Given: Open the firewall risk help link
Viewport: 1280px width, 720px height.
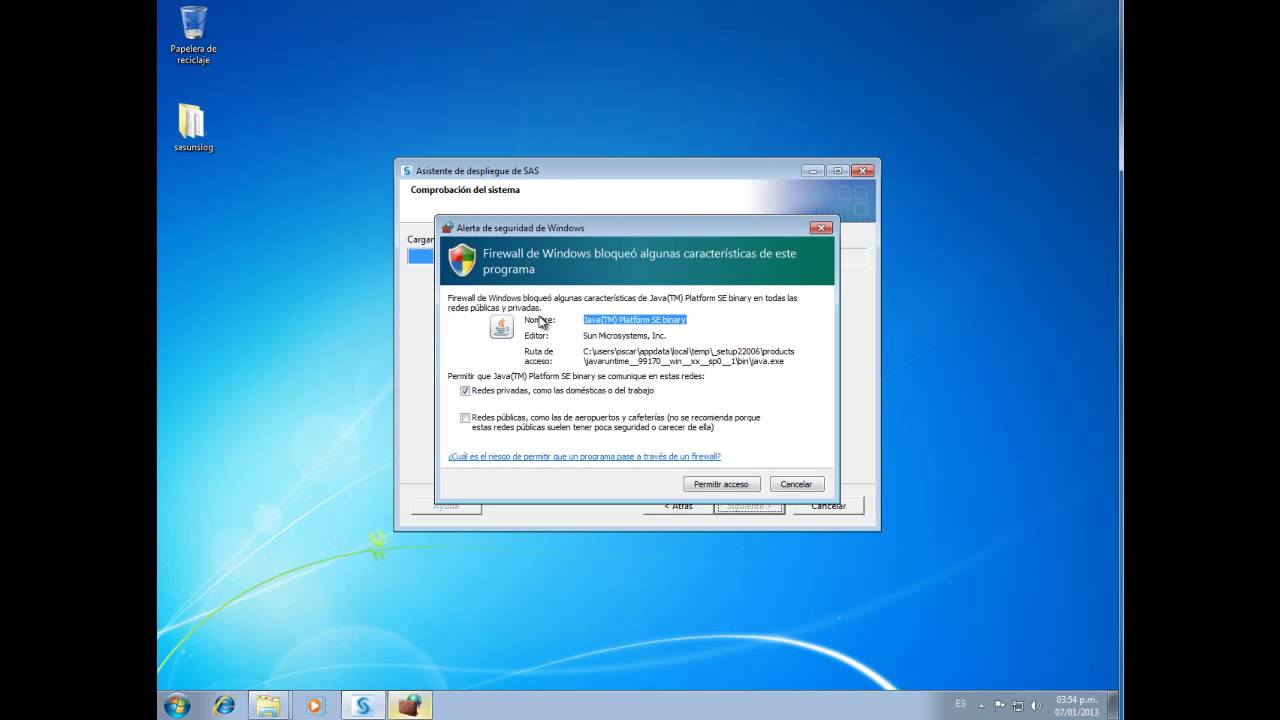Looking at the screenshot, I should (x=585, y=456).
